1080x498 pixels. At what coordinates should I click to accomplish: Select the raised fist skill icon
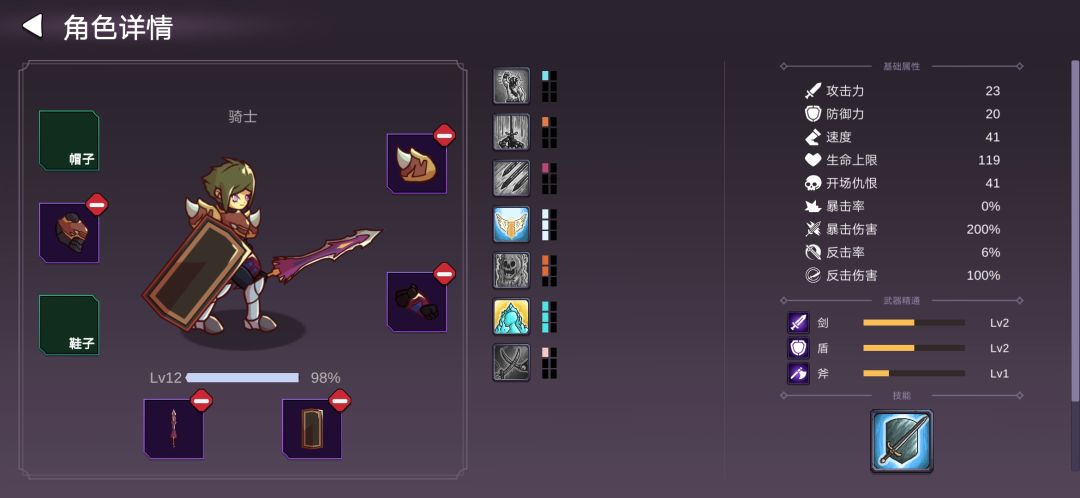pos(511,86)
